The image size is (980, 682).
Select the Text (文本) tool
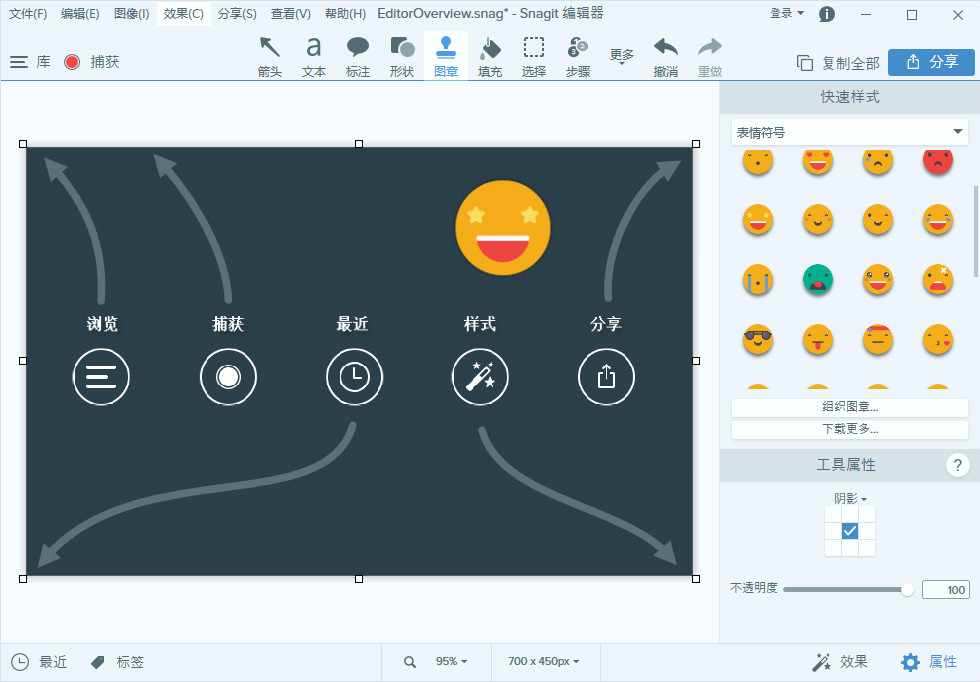(x=314, y=56)
